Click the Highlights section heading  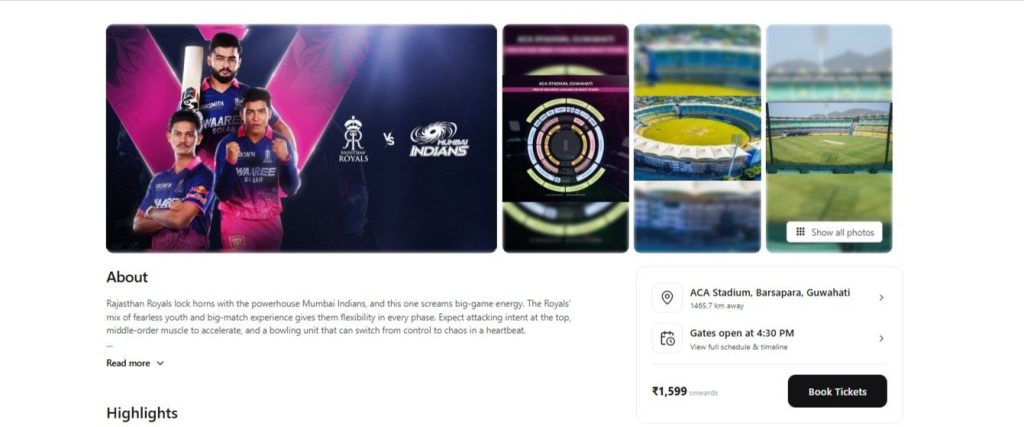tap(142, 413)
